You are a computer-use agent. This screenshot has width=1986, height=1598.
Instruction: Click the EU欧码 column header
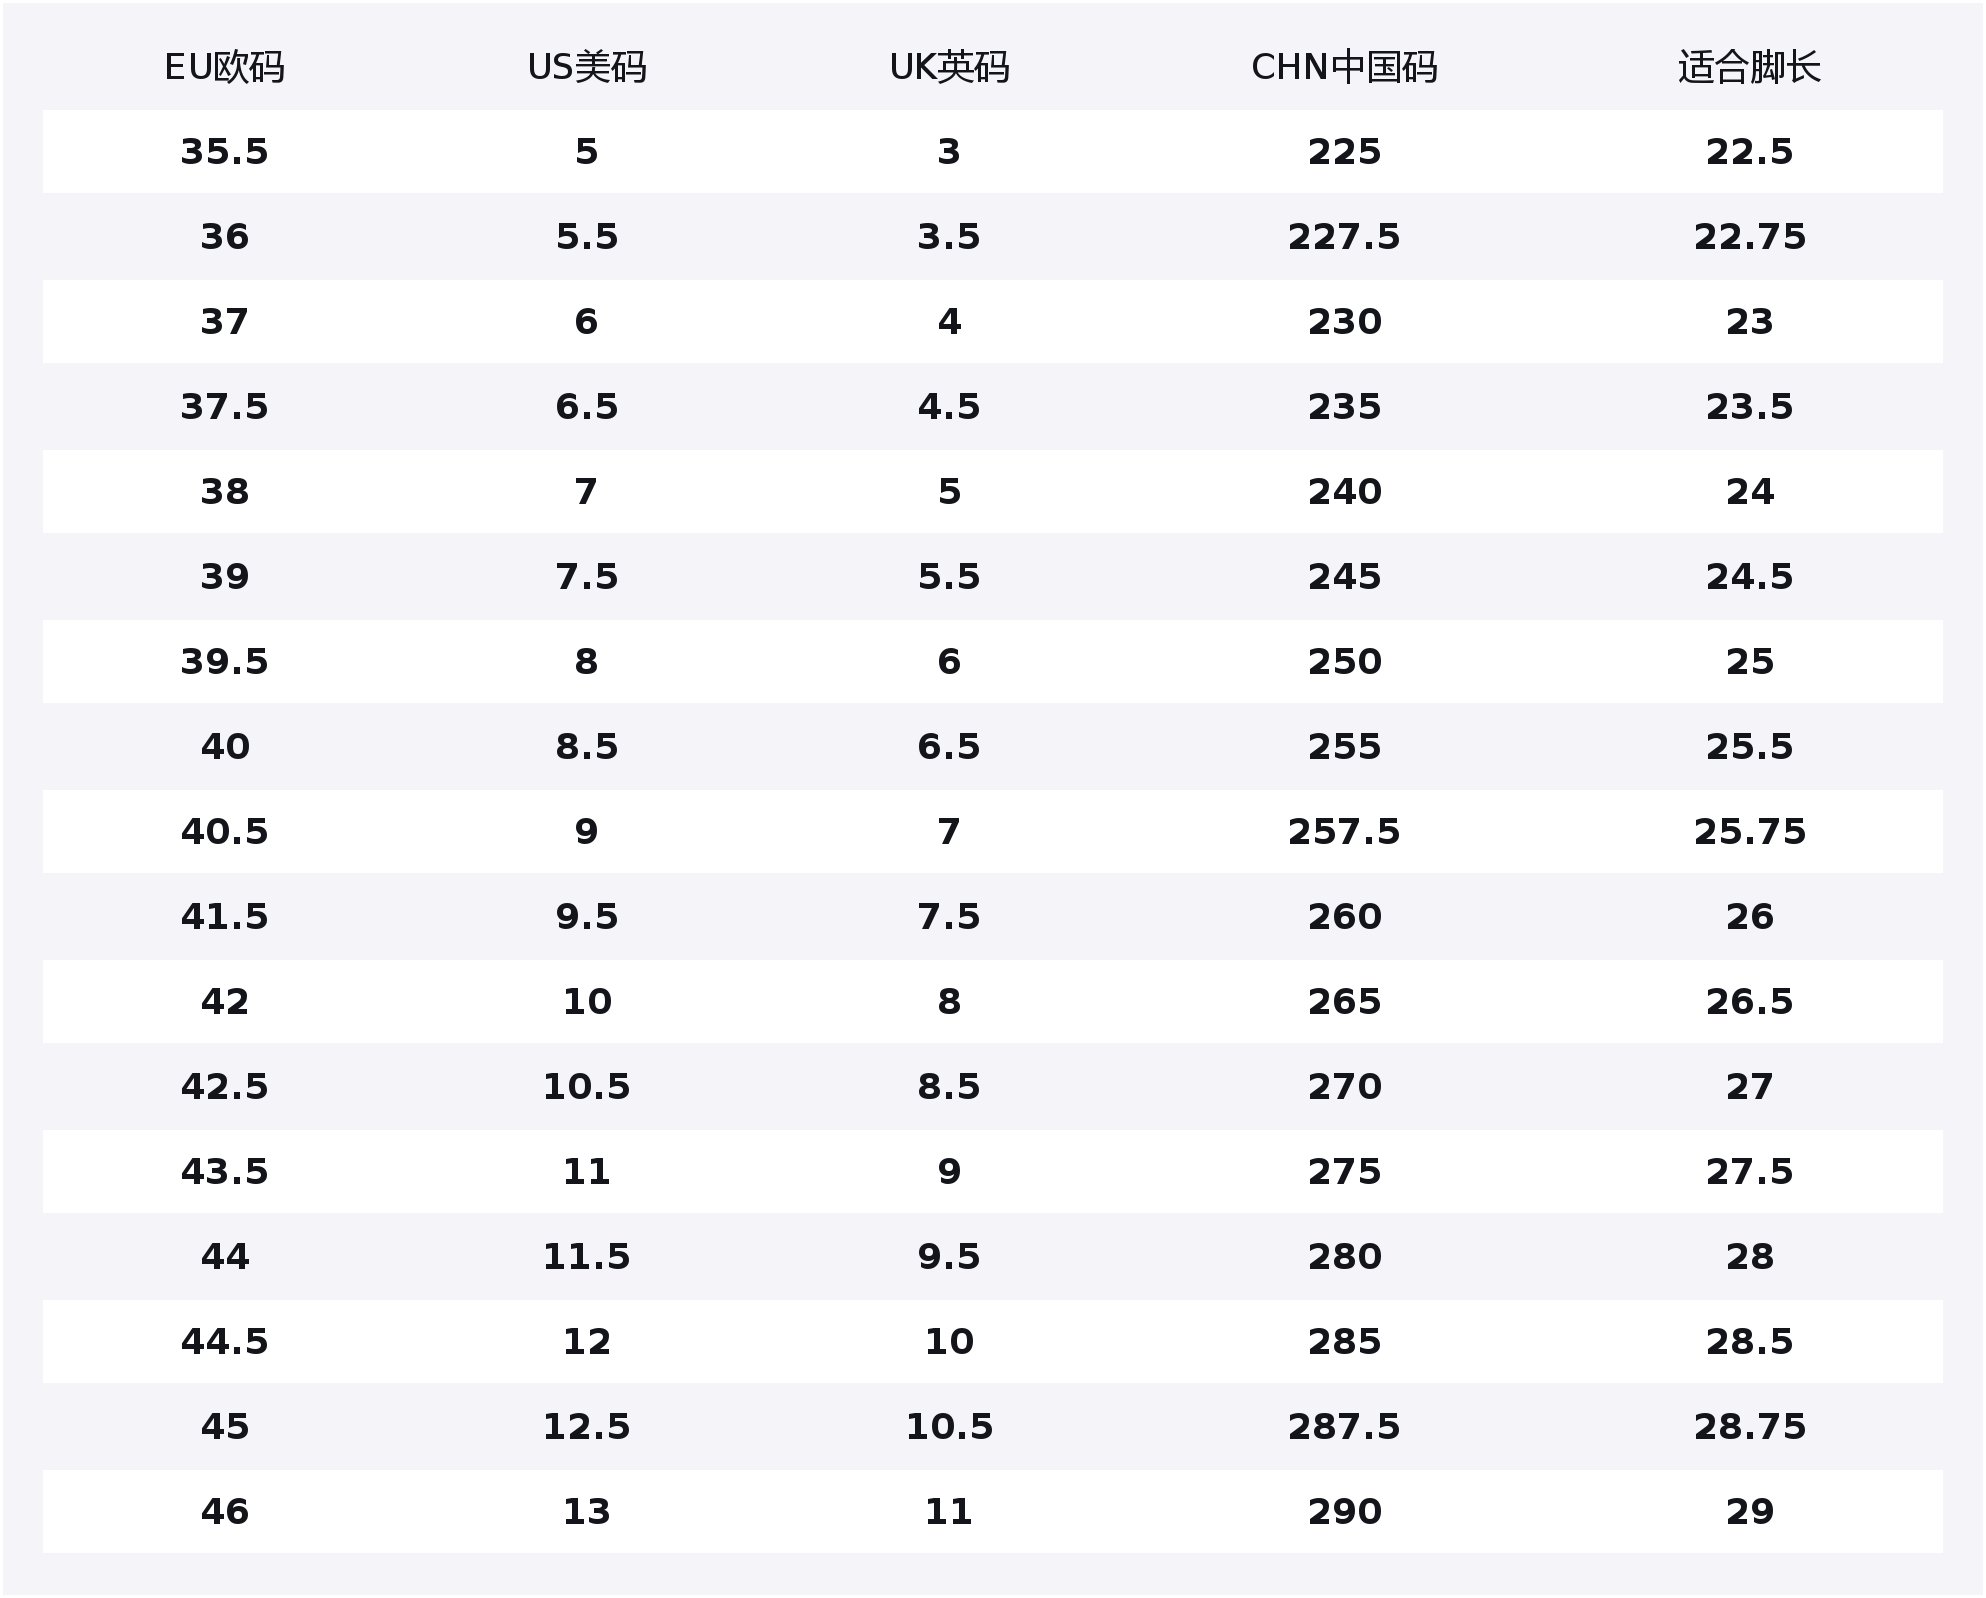pyautogui.click(x=224, y=67)
